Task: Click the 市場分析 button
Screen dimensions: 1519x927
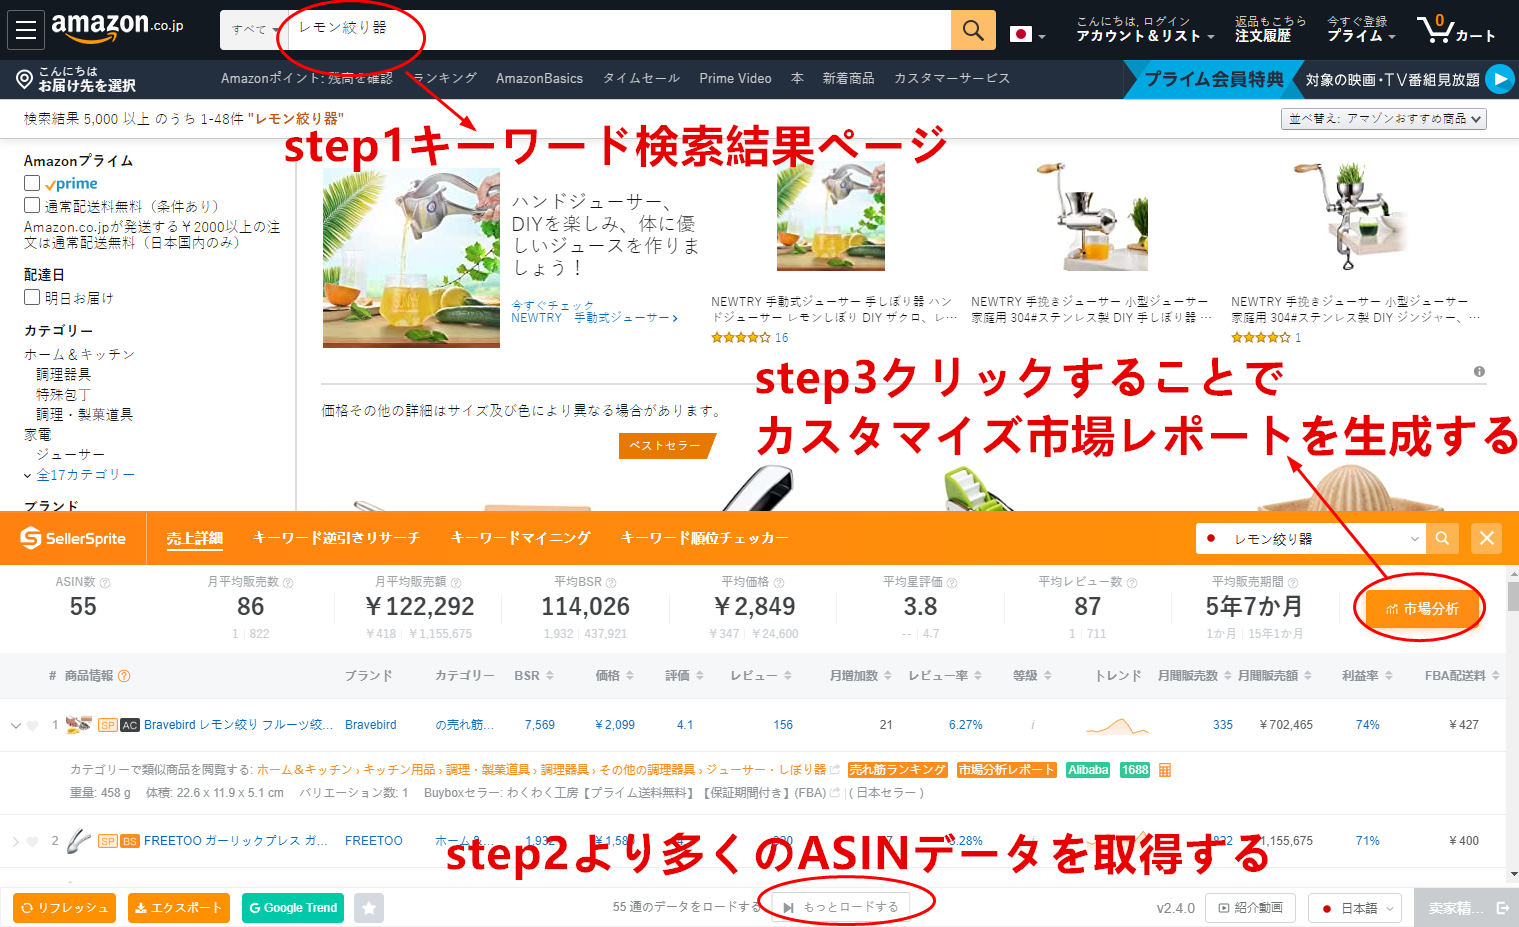Action: click(x=1421, y=609)
